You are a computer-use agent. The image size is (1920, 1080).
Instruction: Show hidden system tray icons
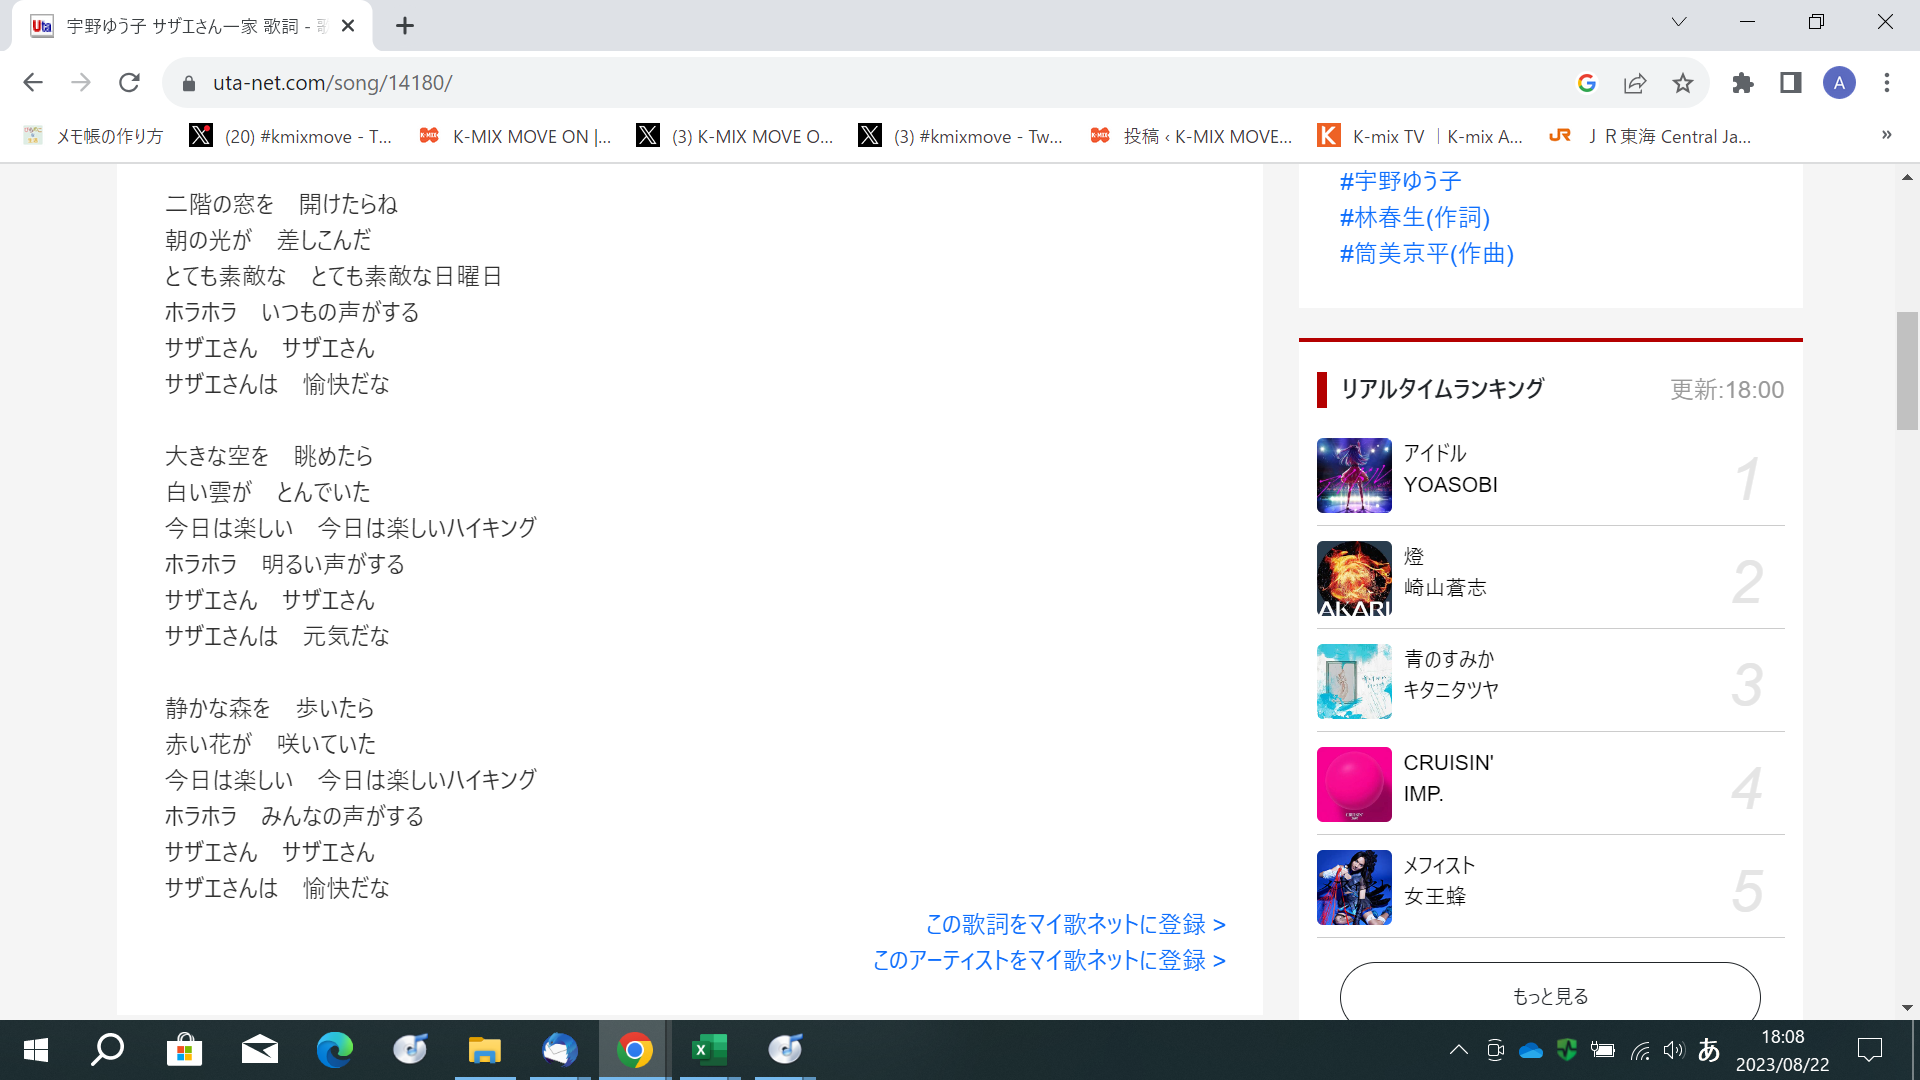pos(1459,1050)
